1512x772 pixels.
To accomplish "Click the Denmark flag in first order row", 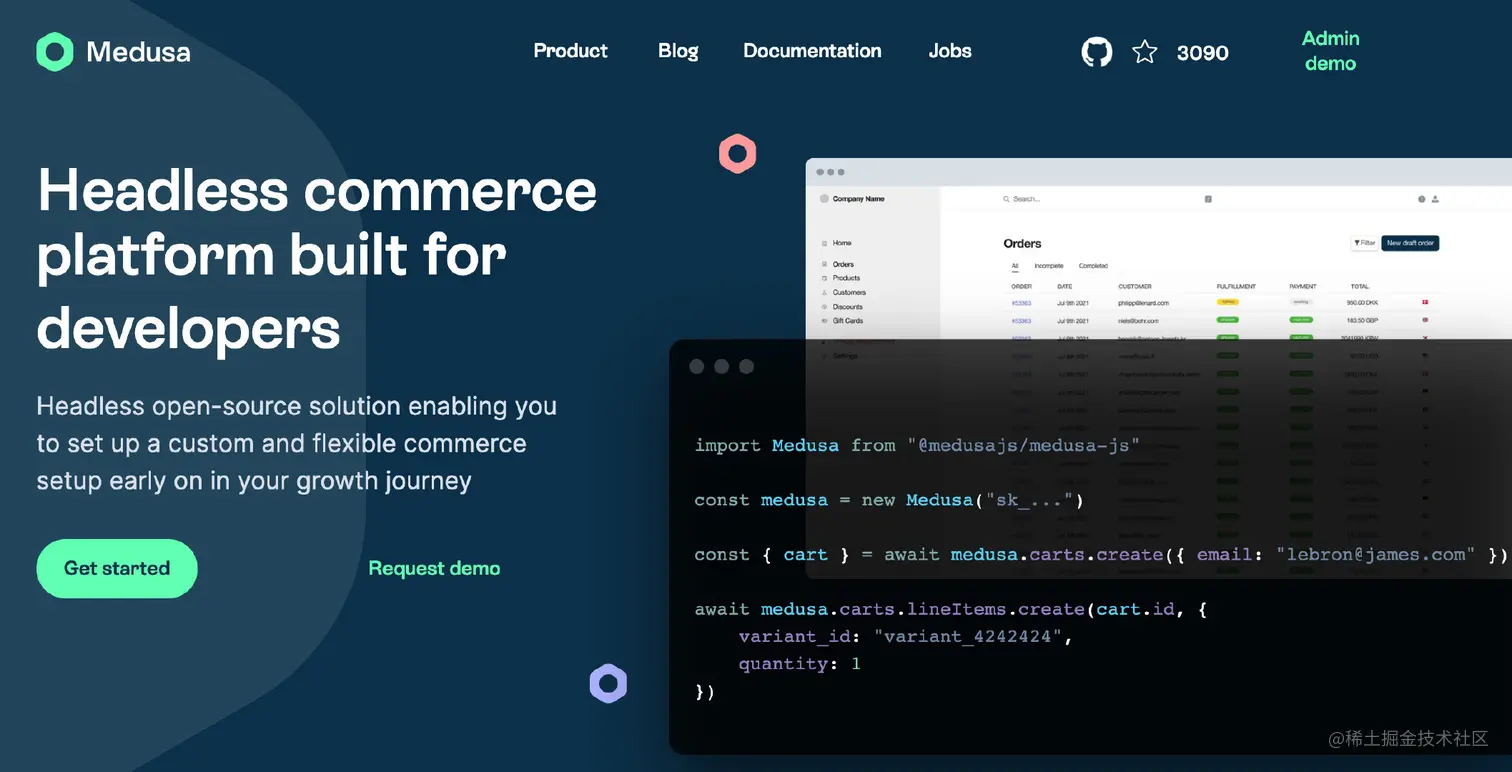I will point(1425,302).
